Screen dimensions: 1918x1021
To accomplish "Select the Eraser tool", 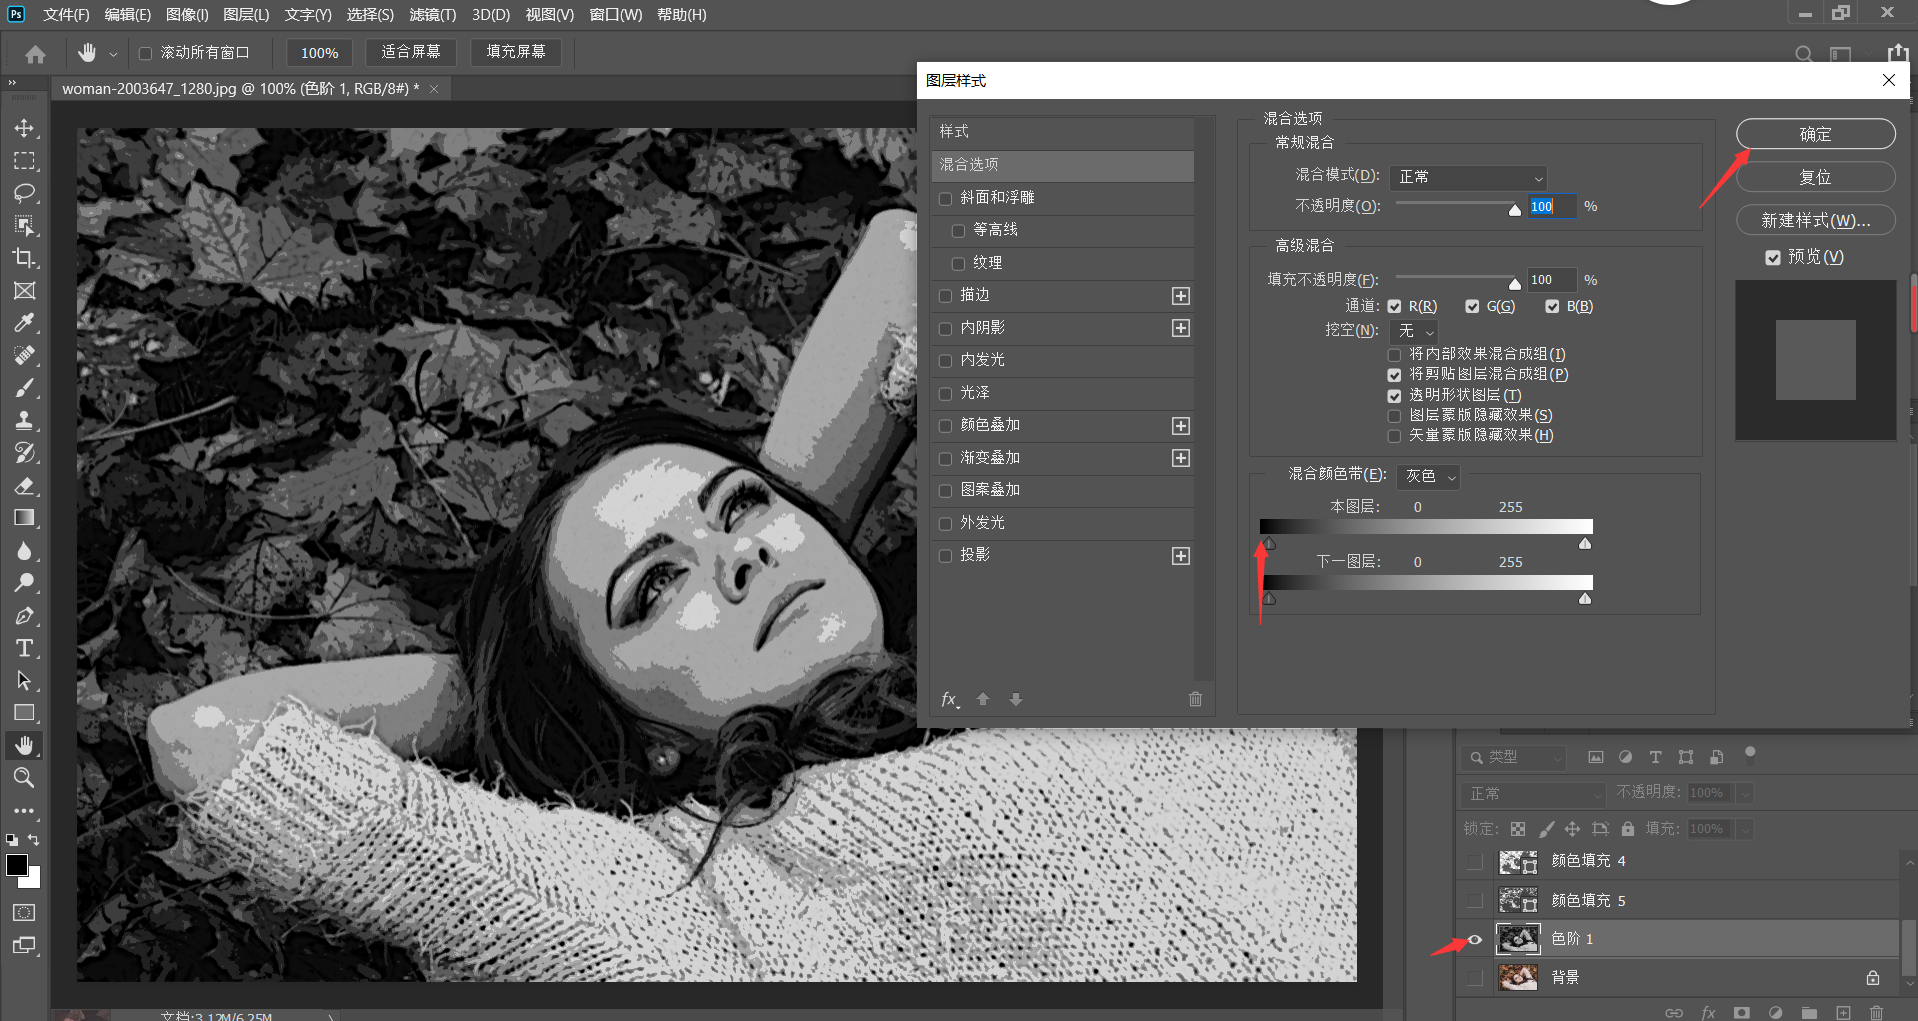I will tap(24, 486).
